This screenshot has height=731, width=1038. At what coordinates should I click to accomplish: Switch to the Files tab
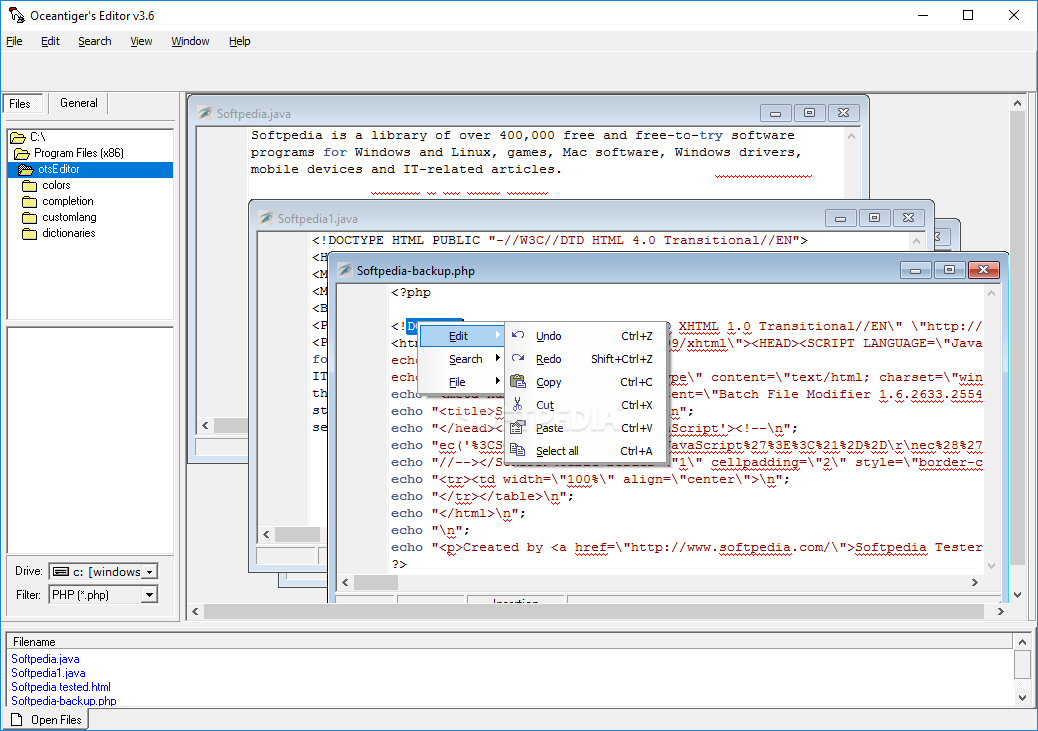(23, 103)
